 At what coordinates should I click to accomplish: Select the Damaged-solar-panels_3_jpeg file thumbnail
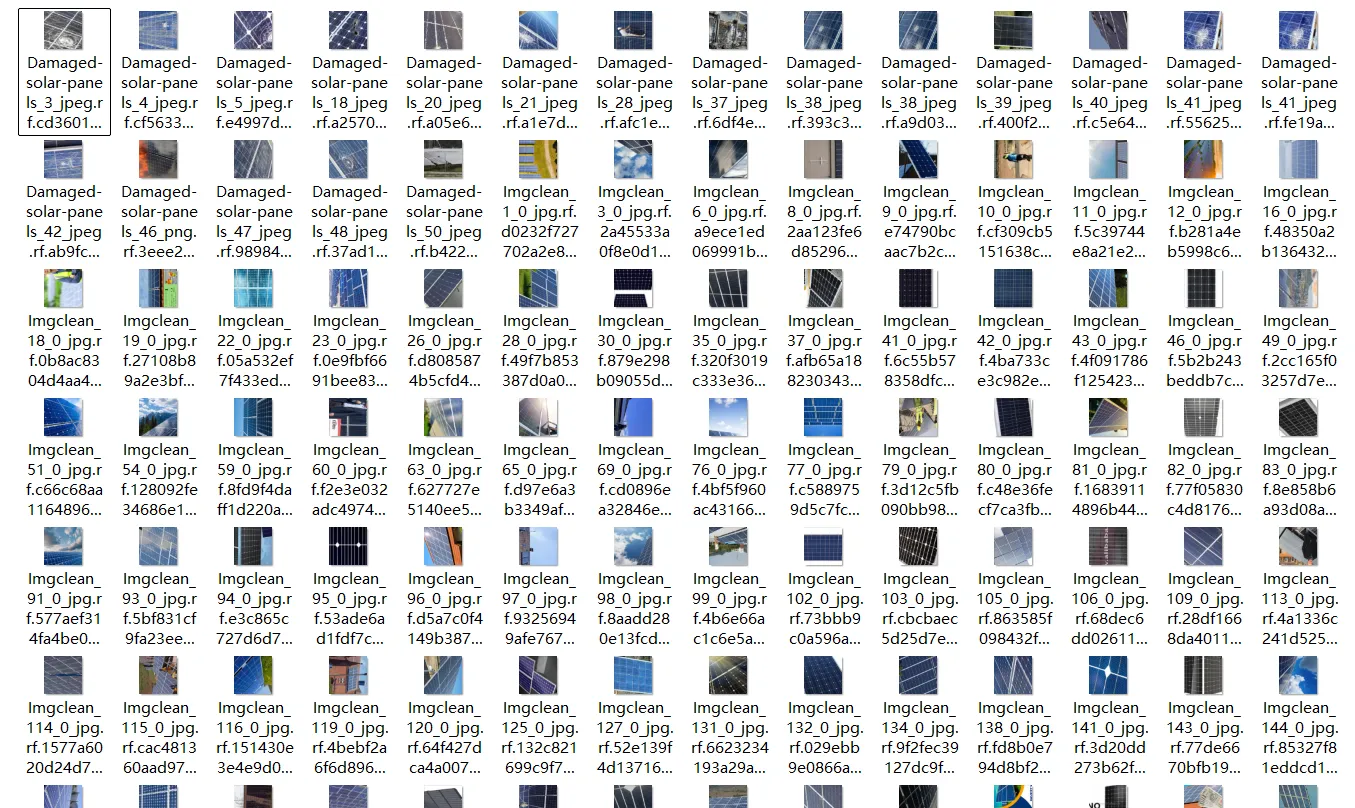[x=64, y=31]
